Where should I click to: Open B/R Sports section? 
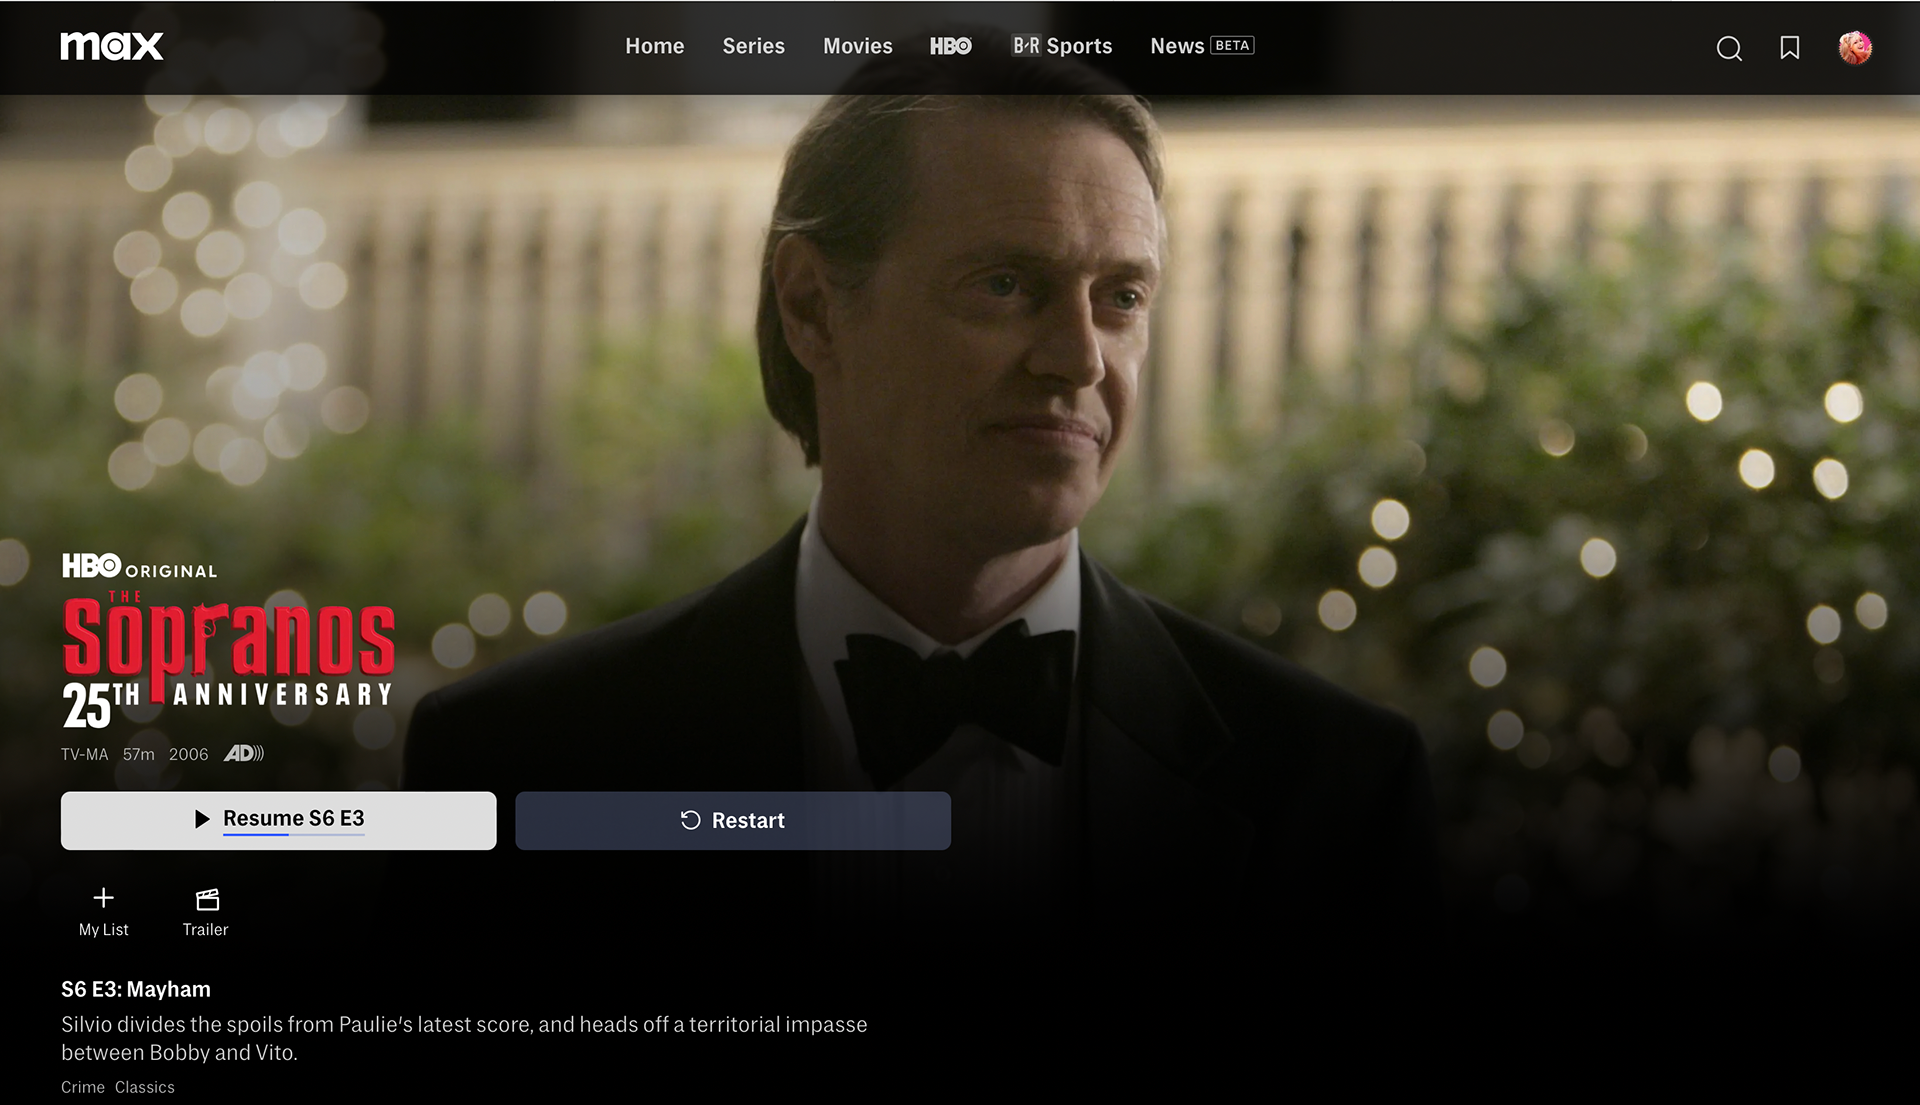click(x=1062, y=46)
